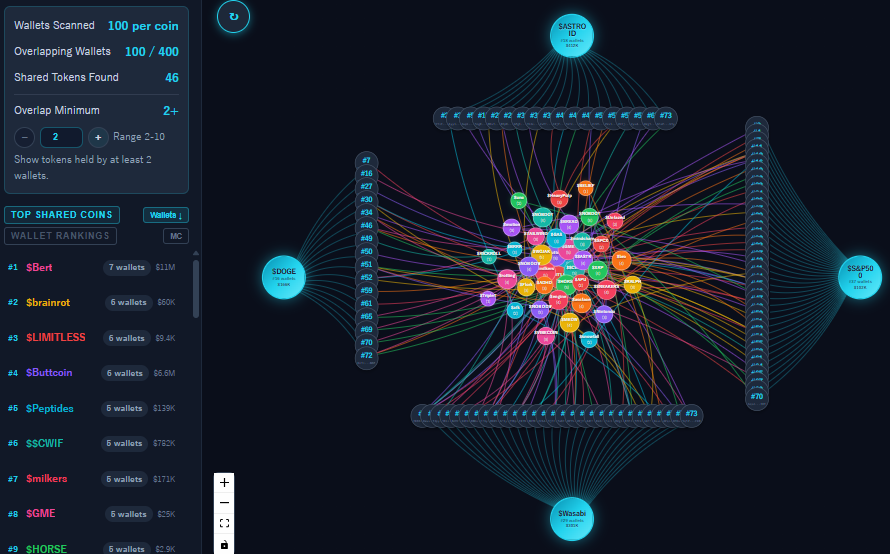Select wallet node #73 above $Wasabi
Viewport: 890px width, 554px height.
[x=691, y=415]
